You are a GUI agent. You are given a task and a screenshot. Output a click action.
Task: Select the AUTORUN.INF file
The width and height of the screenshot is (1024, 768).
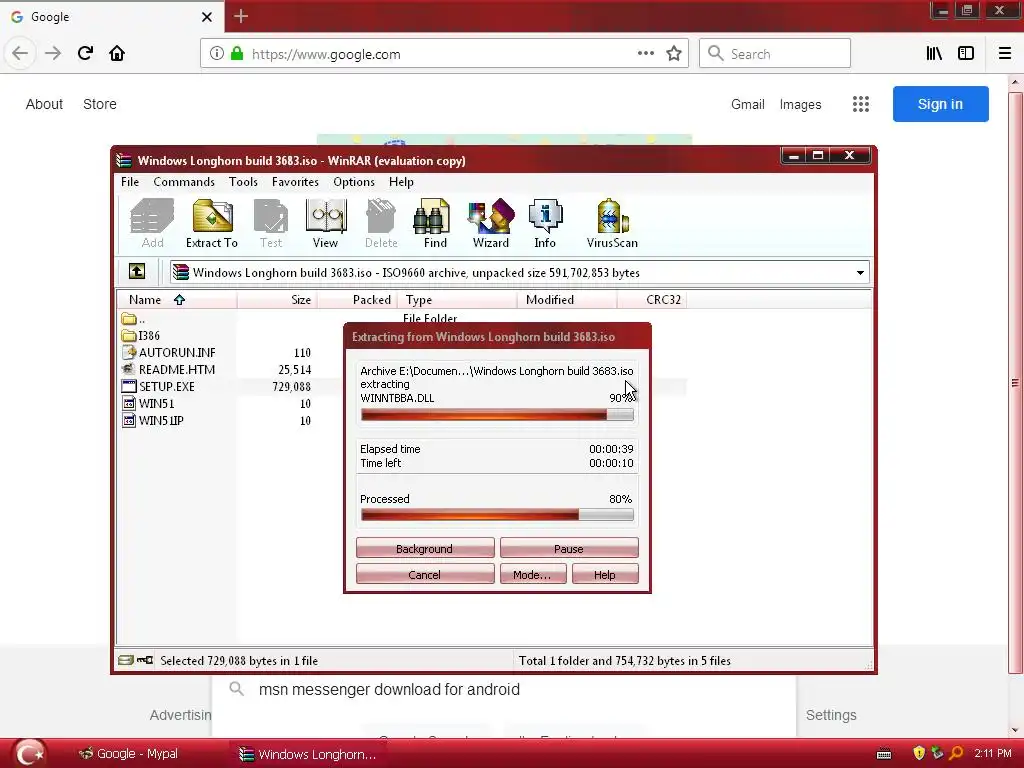pyautogui.click(x=168, y=353)
